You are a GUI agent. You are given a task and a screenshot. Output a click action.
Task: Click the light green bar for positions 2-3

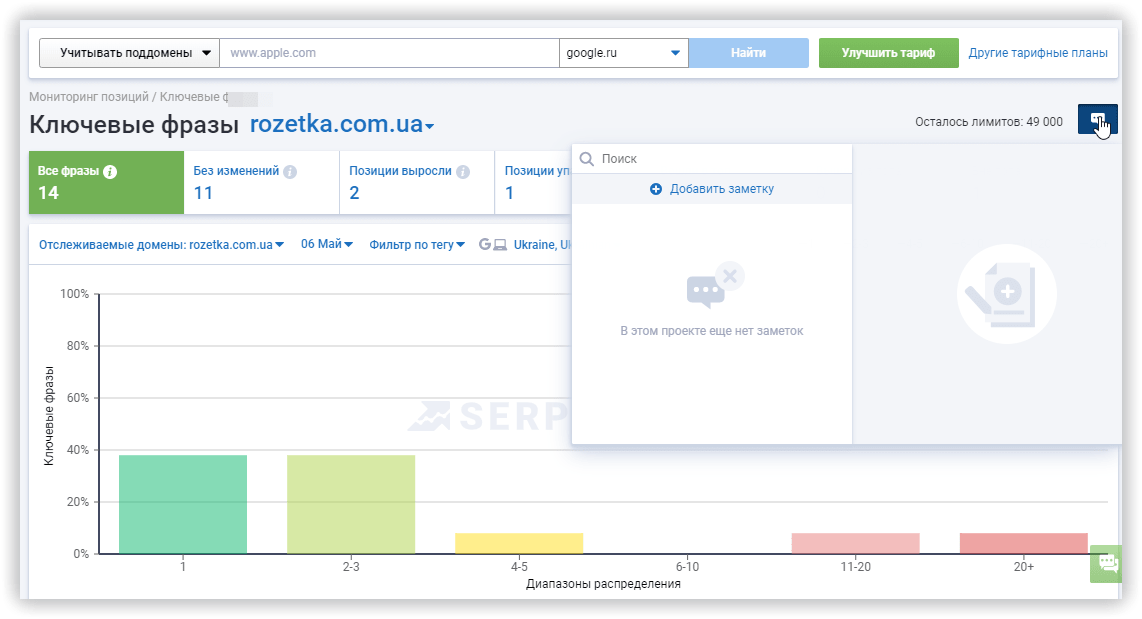[351, 504]
